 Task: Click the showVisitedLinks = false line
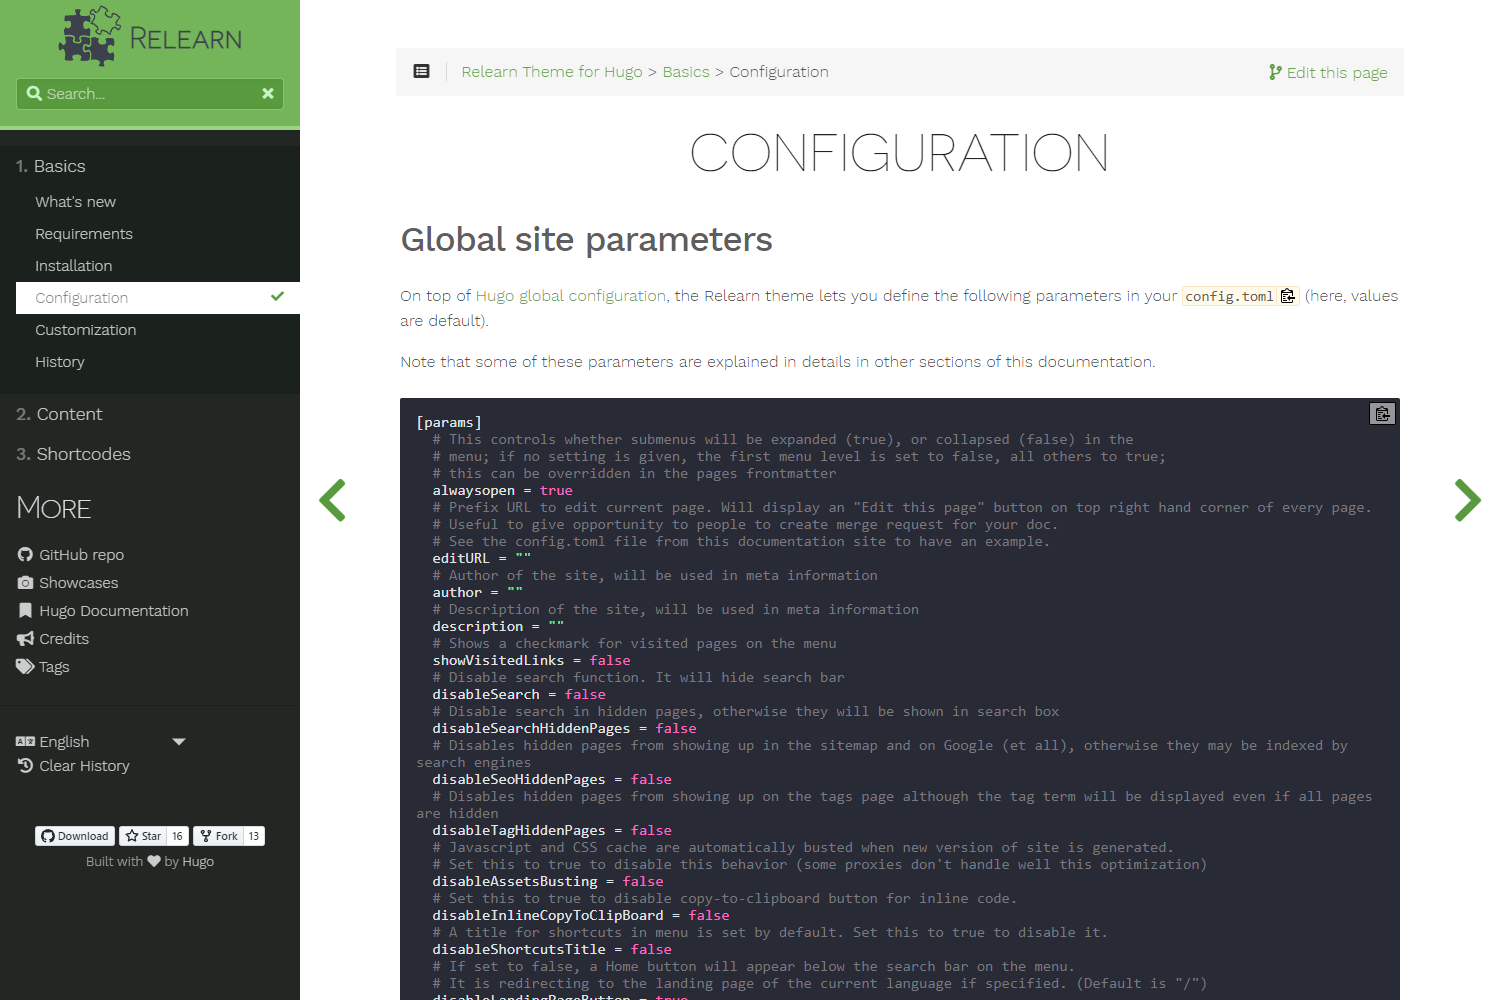pyautogui.click(x=531, y=661)
